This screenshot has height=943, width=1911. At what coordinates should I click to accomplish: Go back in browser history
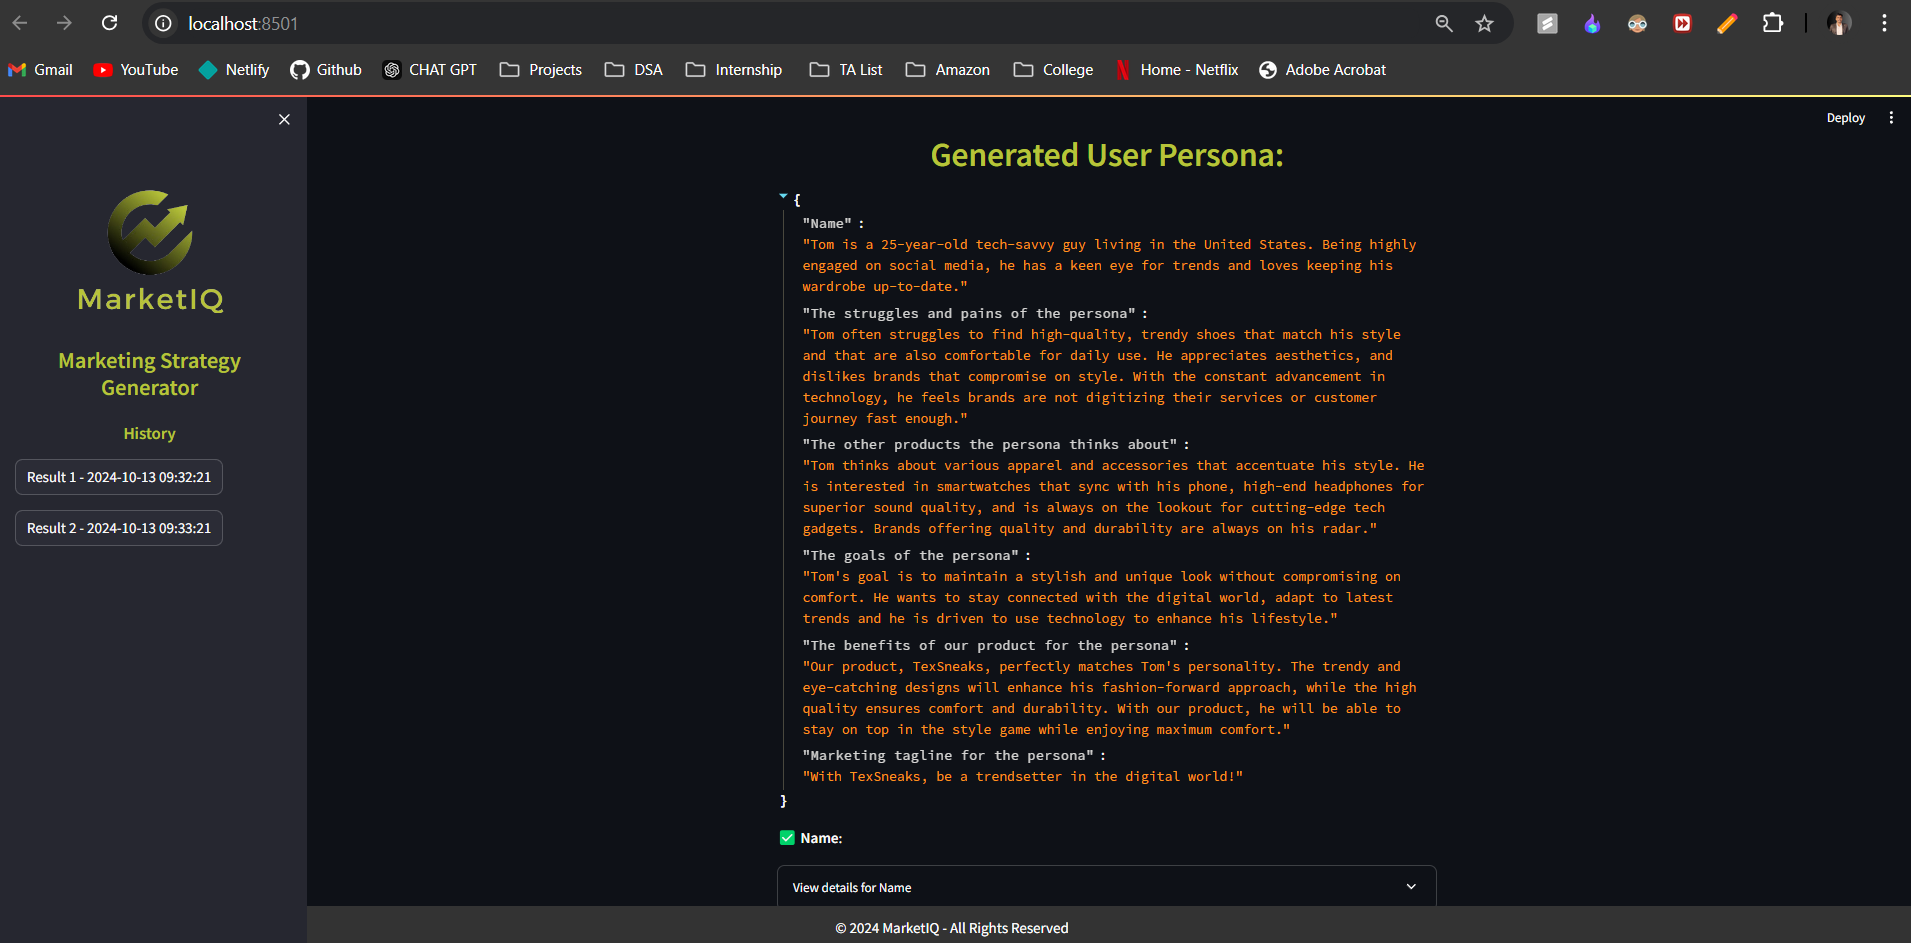(x=20, y=23)
